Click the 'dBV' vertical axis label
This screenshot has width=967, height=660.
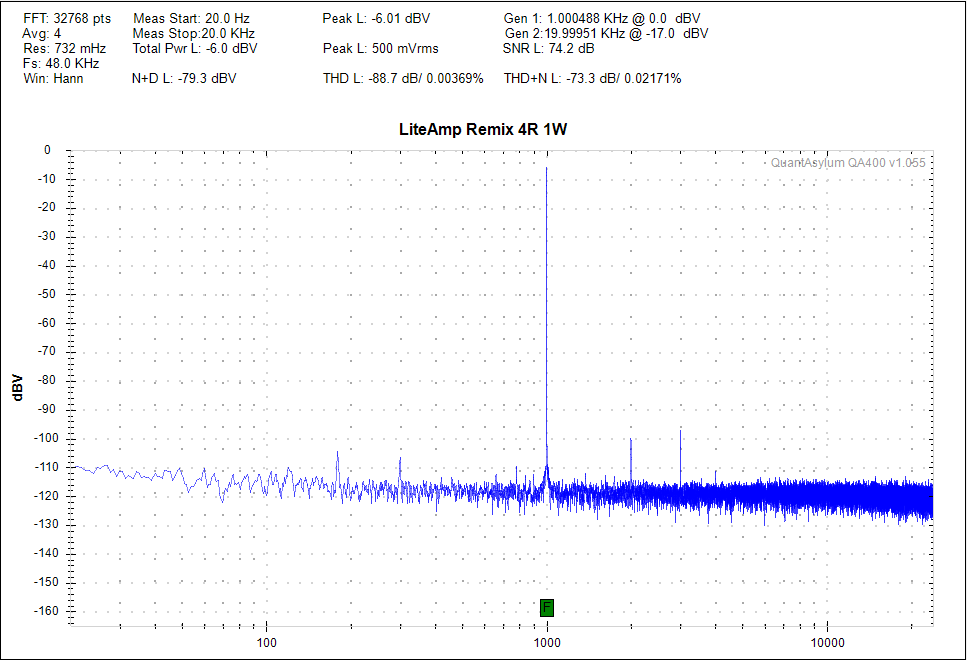[17, 387]
